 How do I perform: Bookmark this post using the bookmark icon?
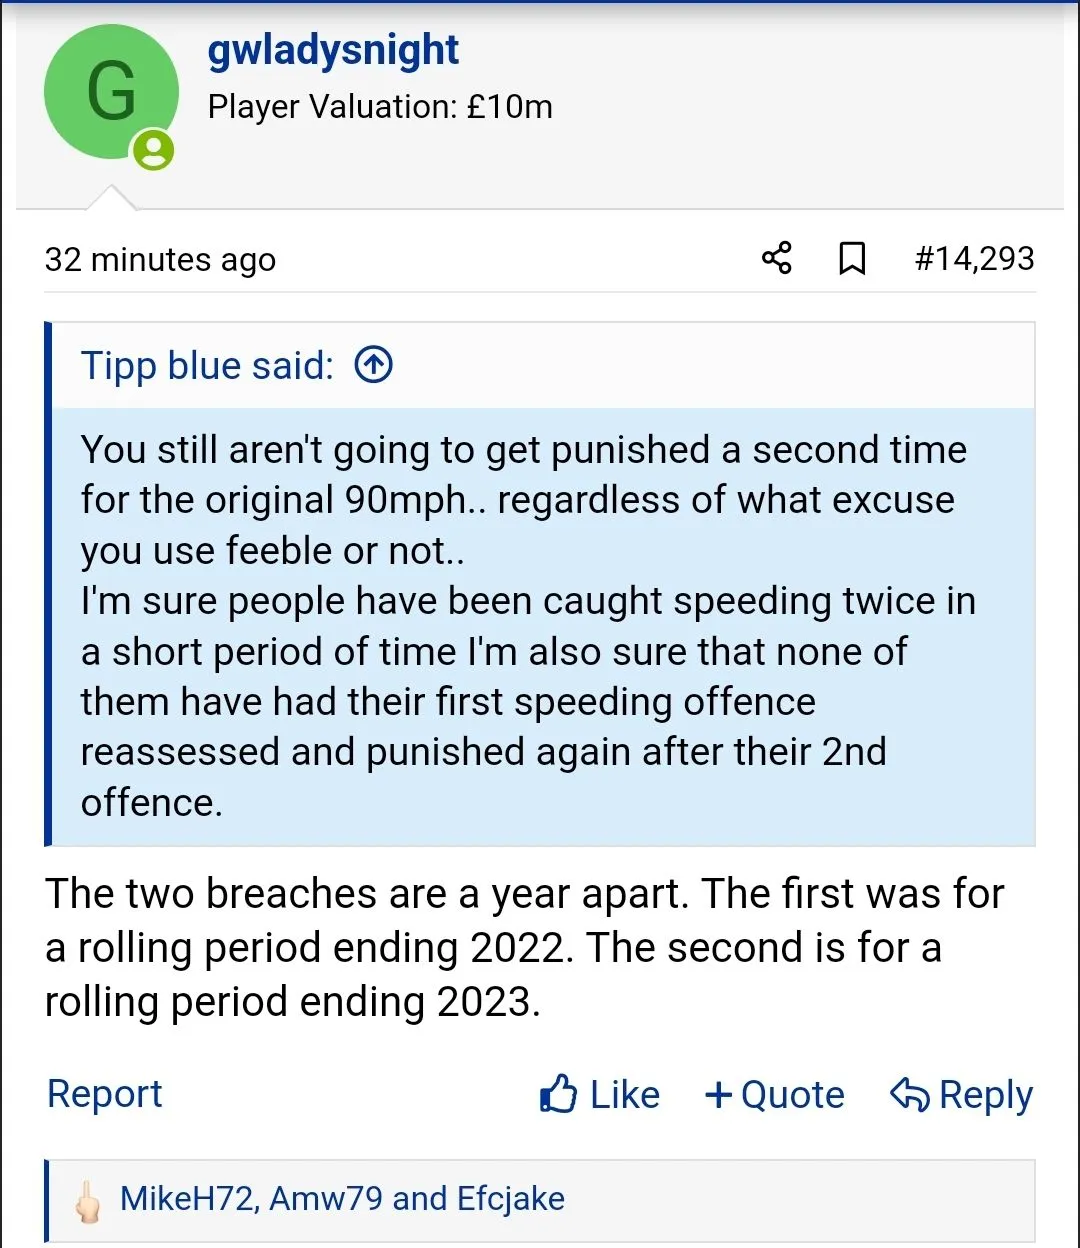click(851, 259)
